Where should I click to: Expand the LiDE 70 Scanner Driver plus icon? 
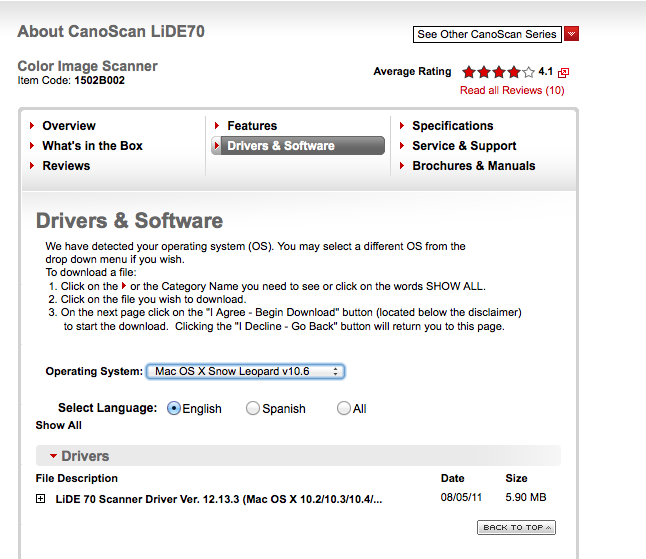coord(40,499)
